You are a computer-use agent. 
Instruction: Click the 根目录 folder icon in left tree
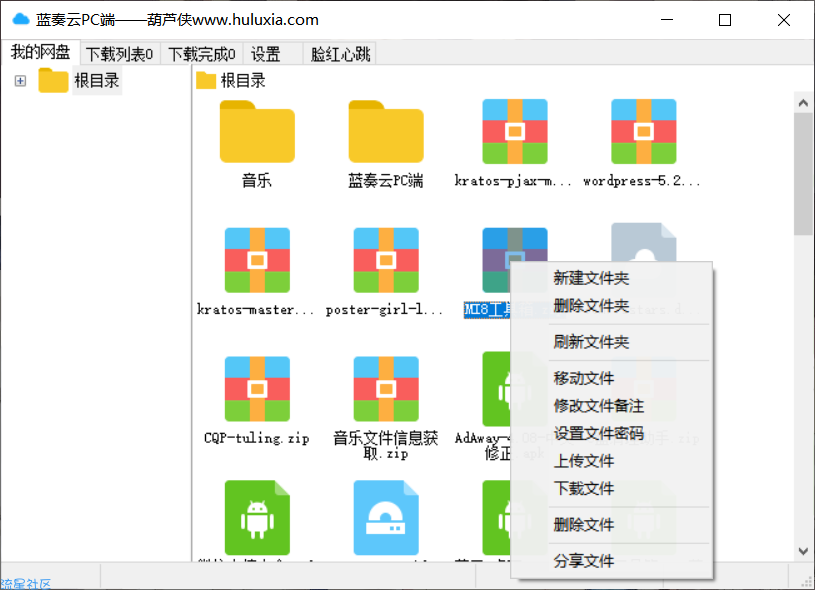tap(53, 81)
